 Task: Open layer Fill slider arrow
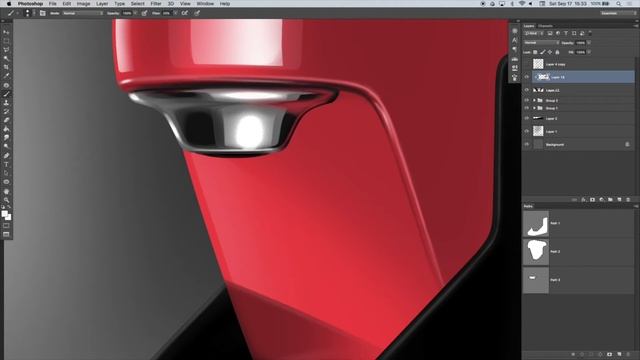(x=589, y=52)
